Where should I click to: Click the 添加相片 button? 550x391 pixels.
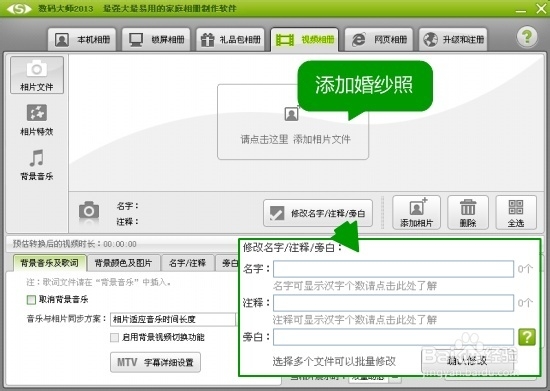416,213
